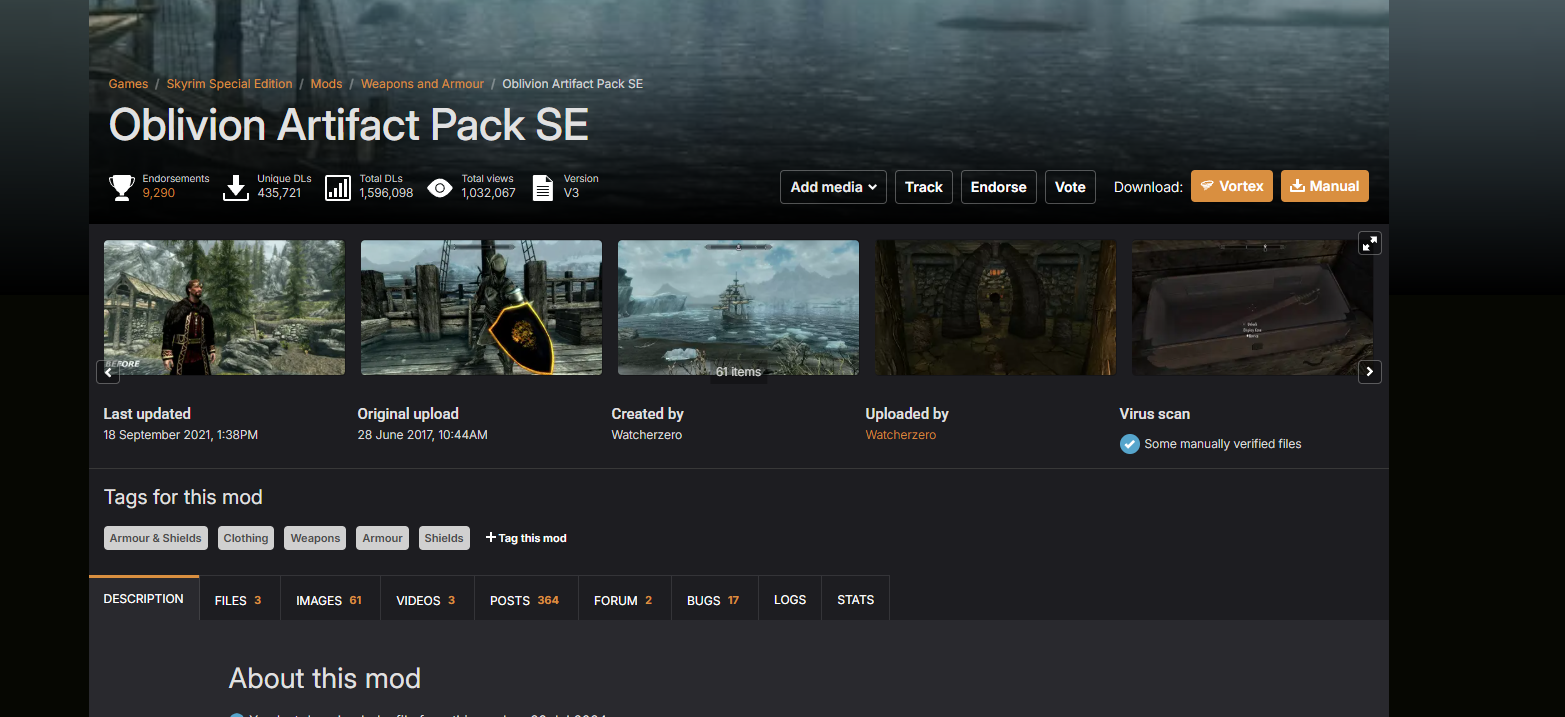The height and width of the screenshot is (717, 1565).
Task: Click the Total views eye icon
Action: [x=440, y=187]
